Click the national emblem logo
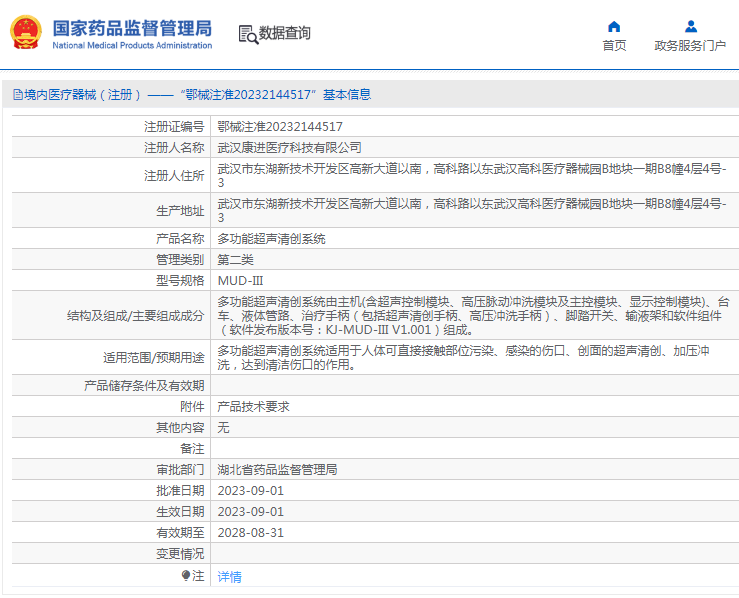 pos(26,33)
